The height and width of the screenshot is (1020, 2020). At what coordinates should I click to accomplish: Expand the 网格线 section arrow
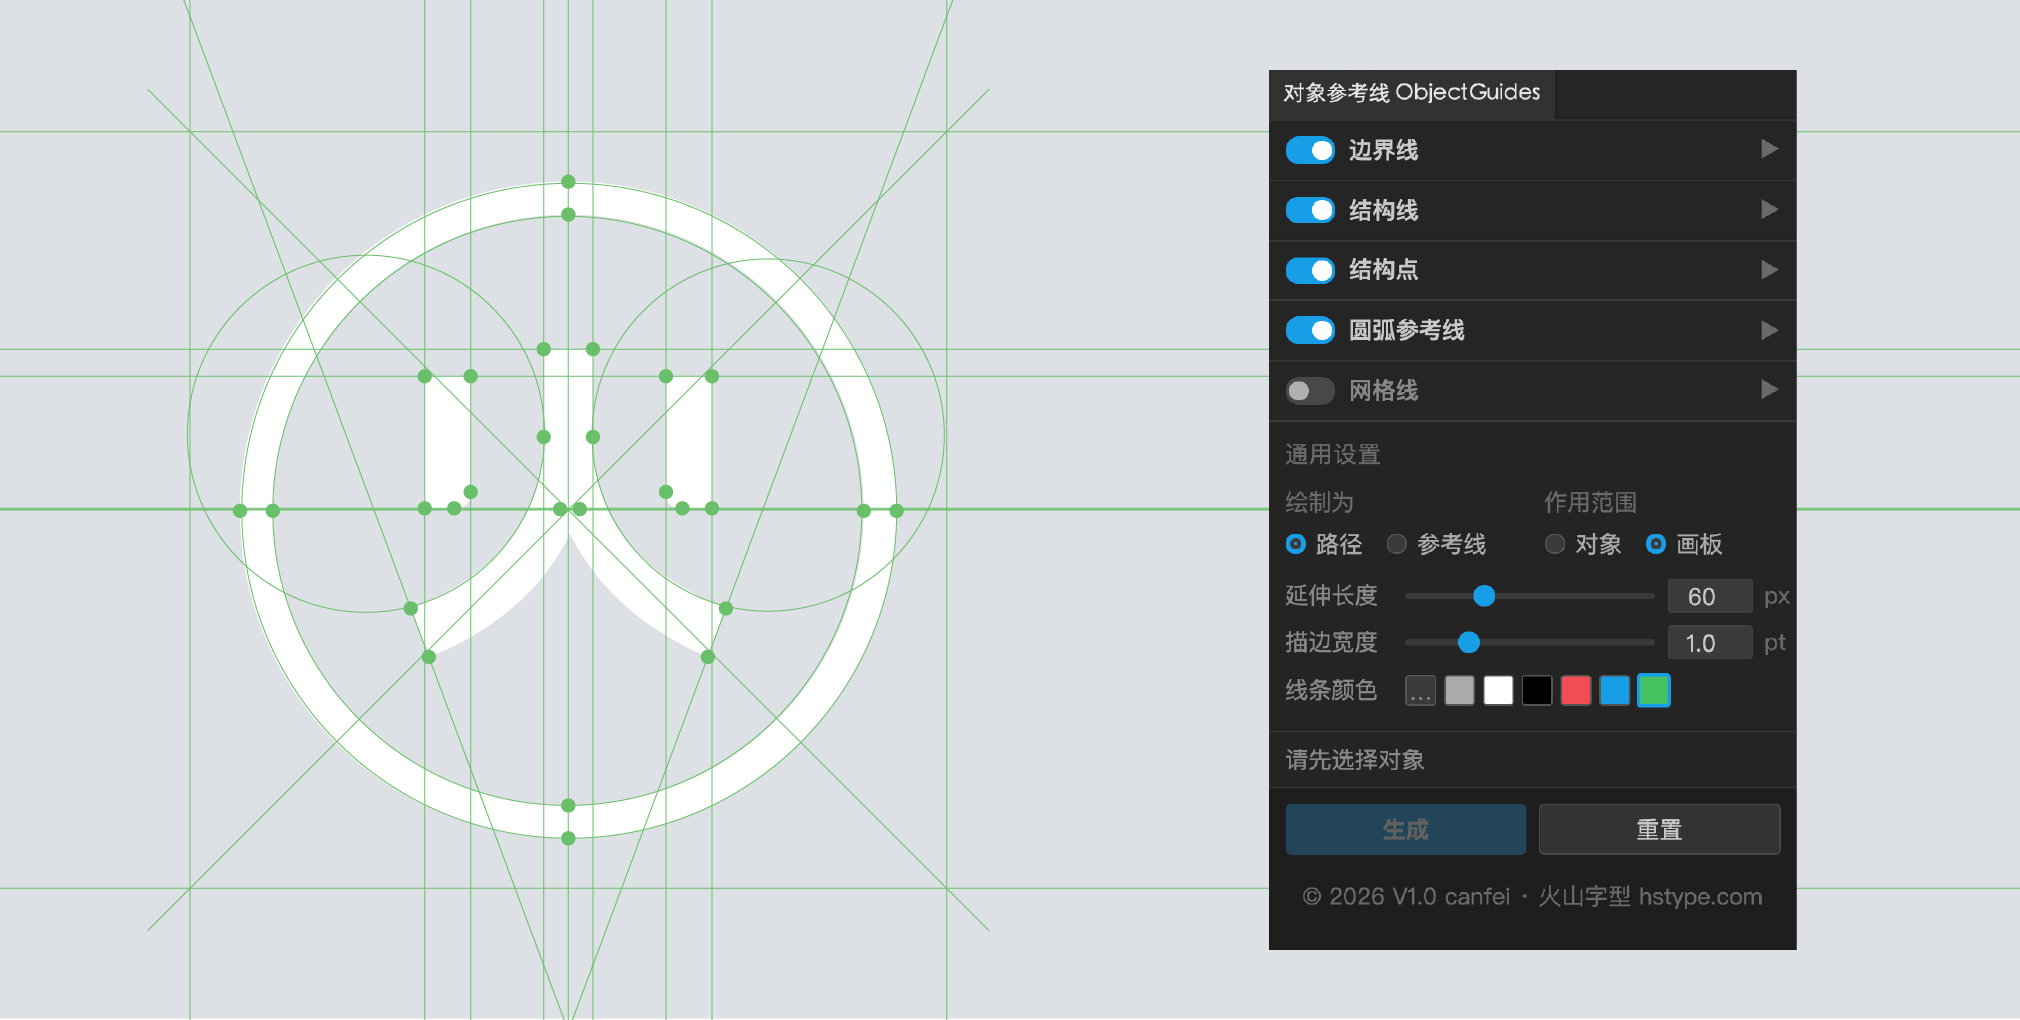pos(1769,389)
